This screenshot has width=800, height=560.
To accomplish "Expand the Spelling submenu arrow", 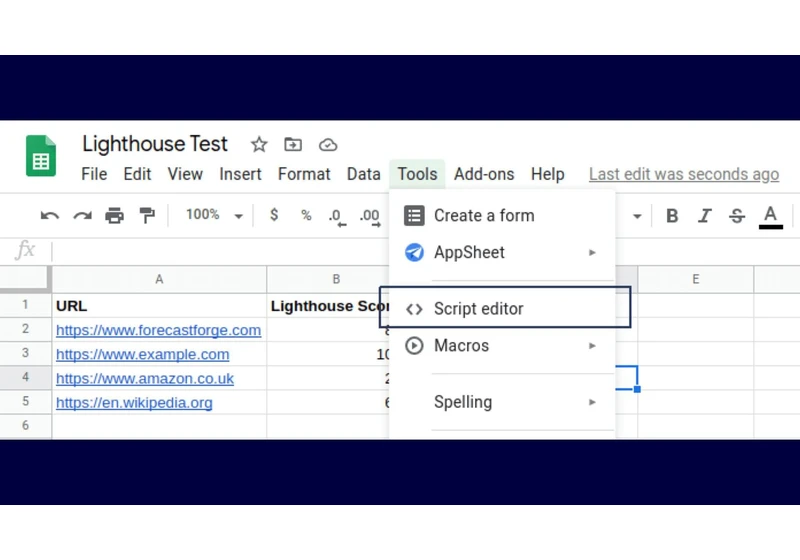I will [x=592, y=402].
